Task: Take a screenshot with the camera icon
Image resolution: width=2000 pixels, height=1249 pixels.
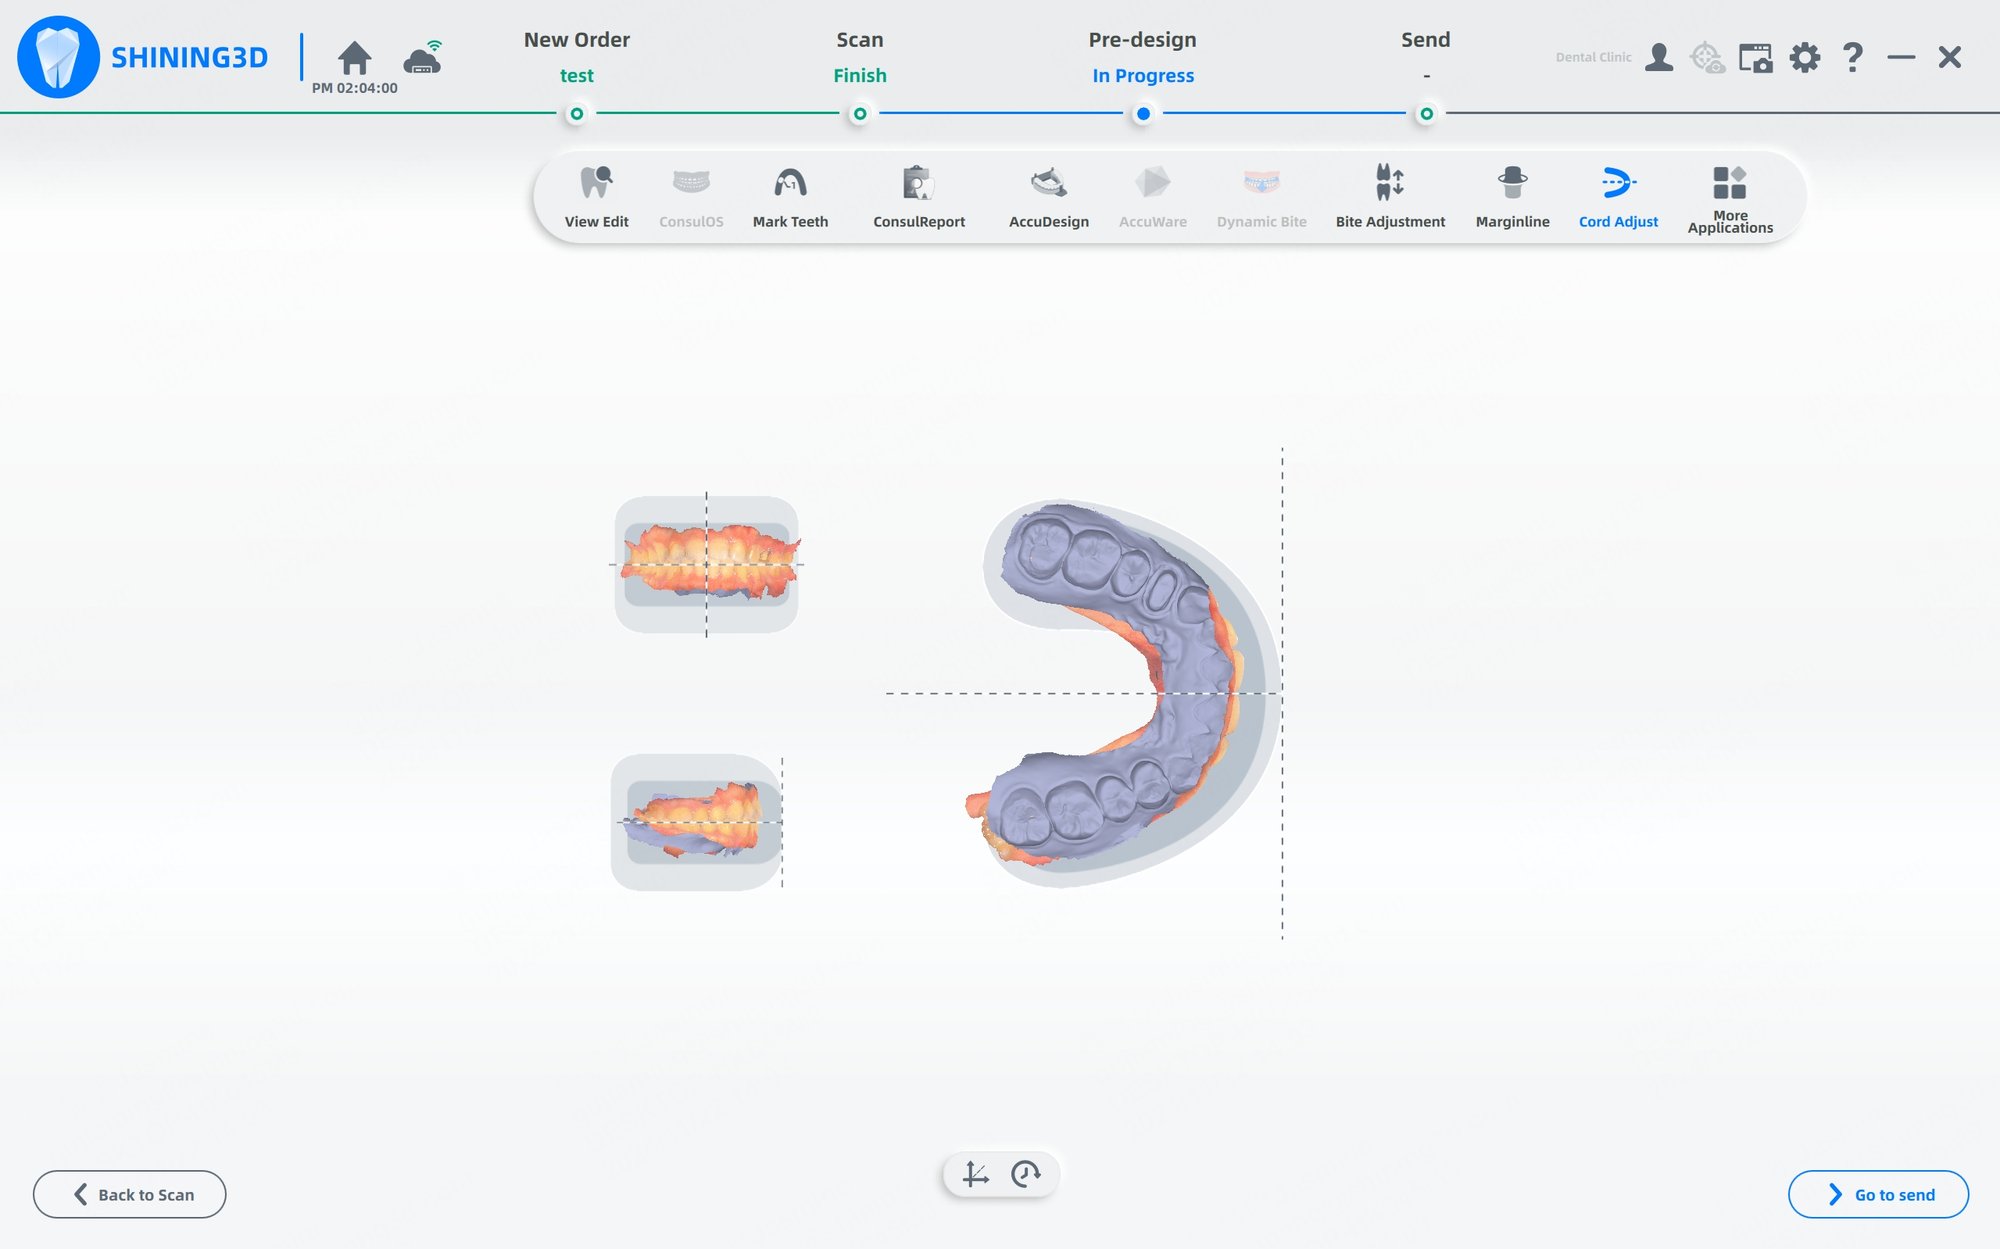Action: [1757, 58]
